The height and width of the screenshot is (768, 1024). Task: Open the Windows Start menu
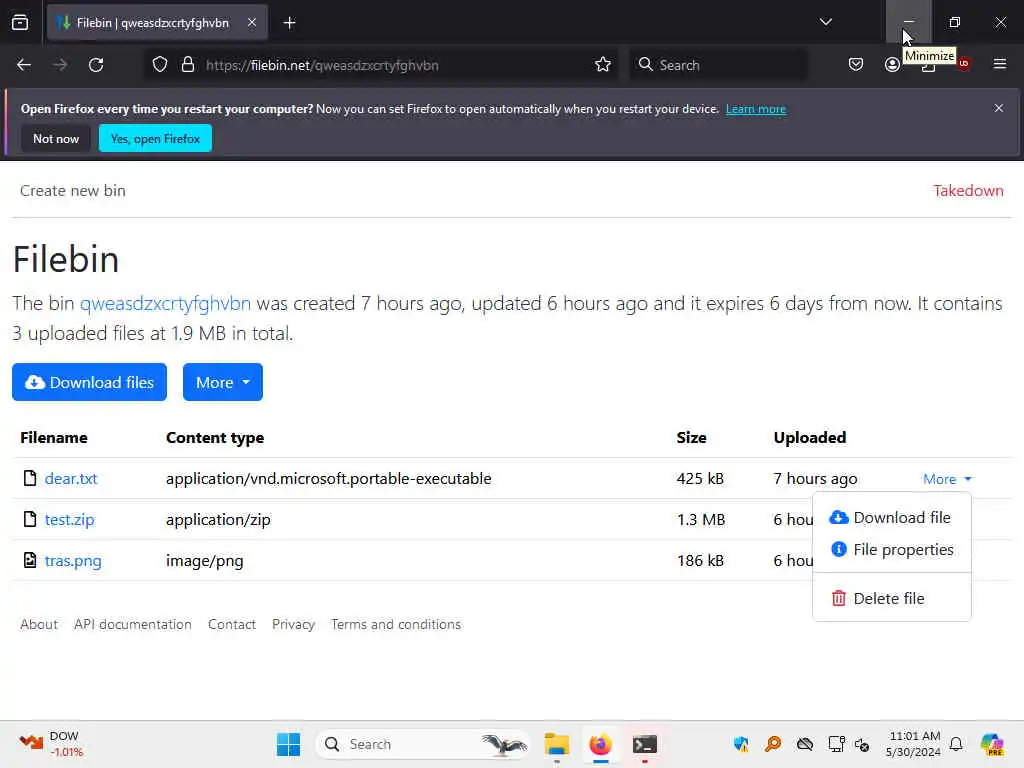(288, 744)
